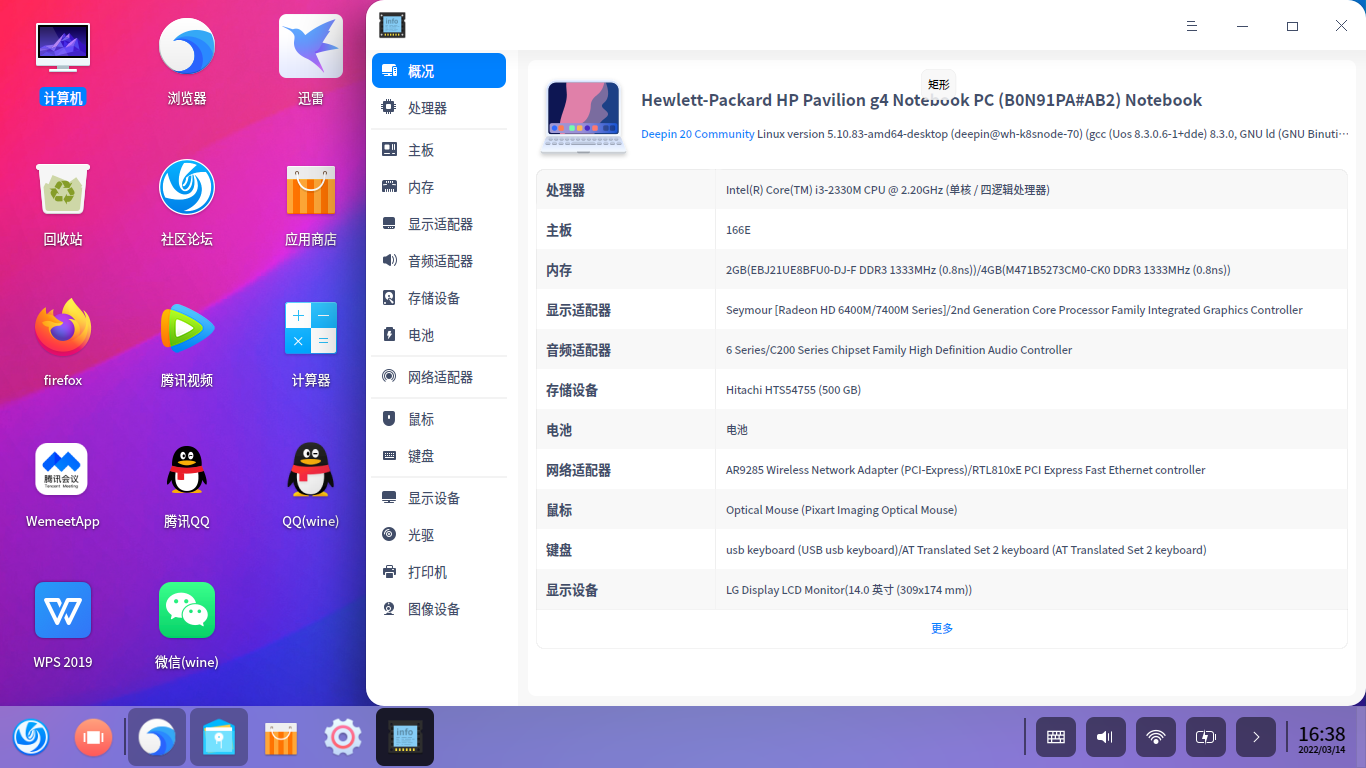Expand the tray with the chevron arrow
This screenshot has width=1366, height=768.
coord(1255,737)
